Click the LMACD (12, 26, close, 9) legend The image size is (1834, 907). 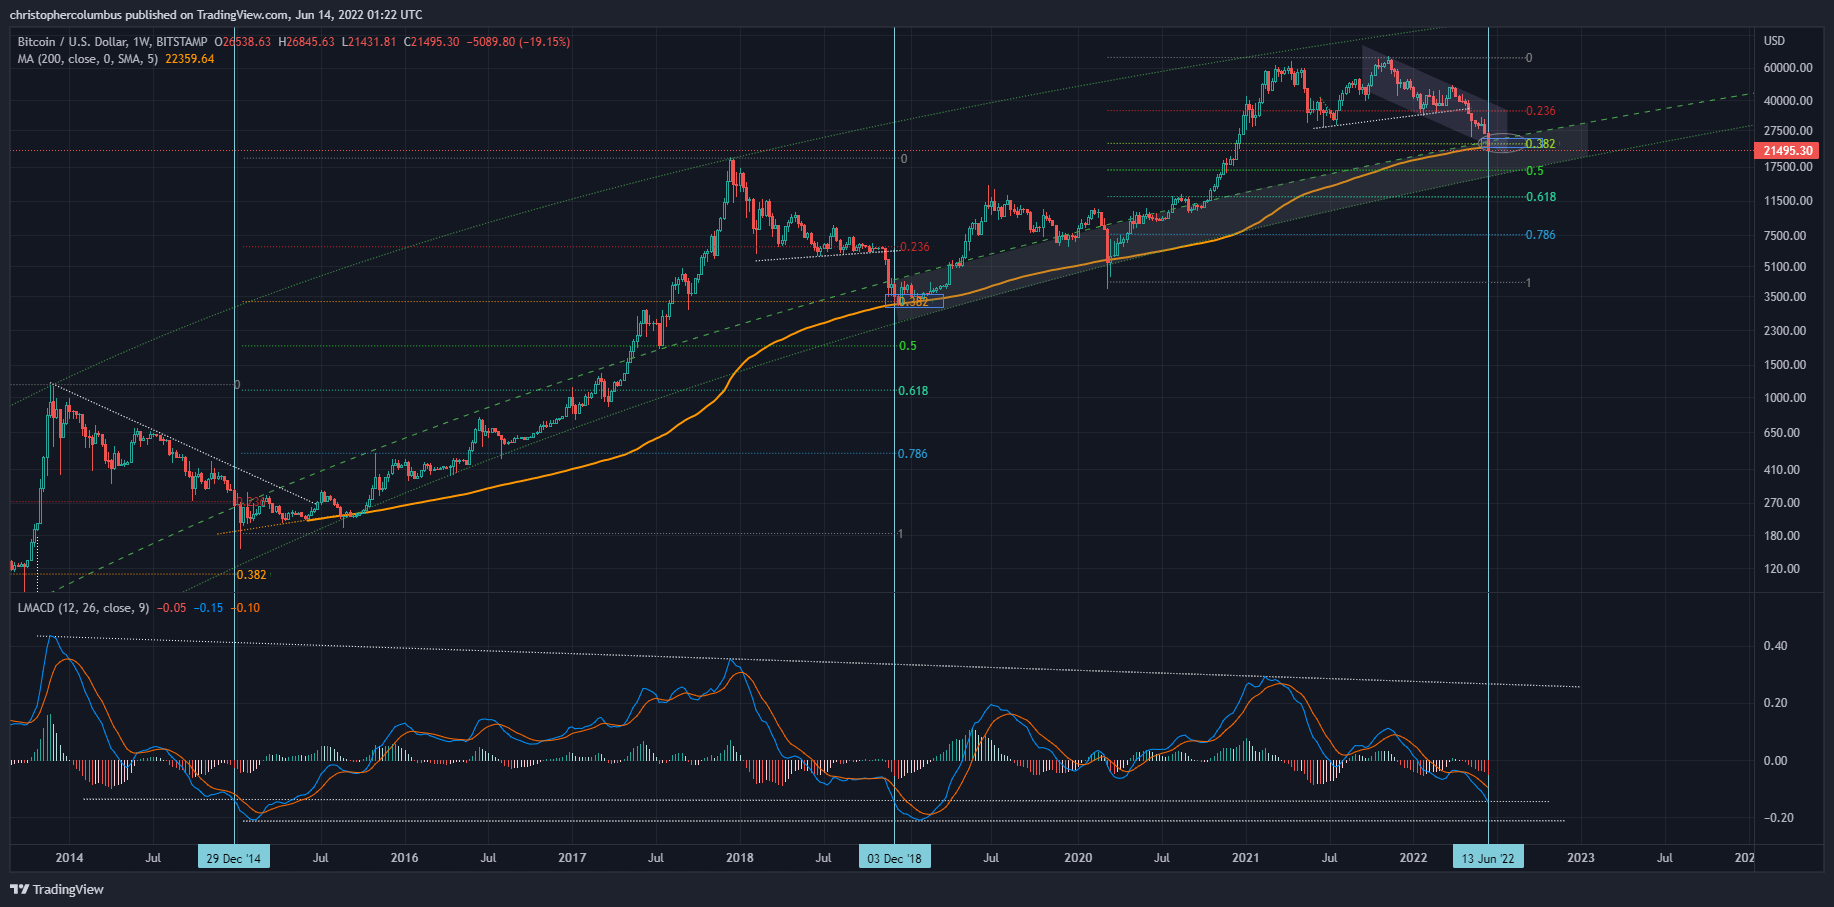83,608
